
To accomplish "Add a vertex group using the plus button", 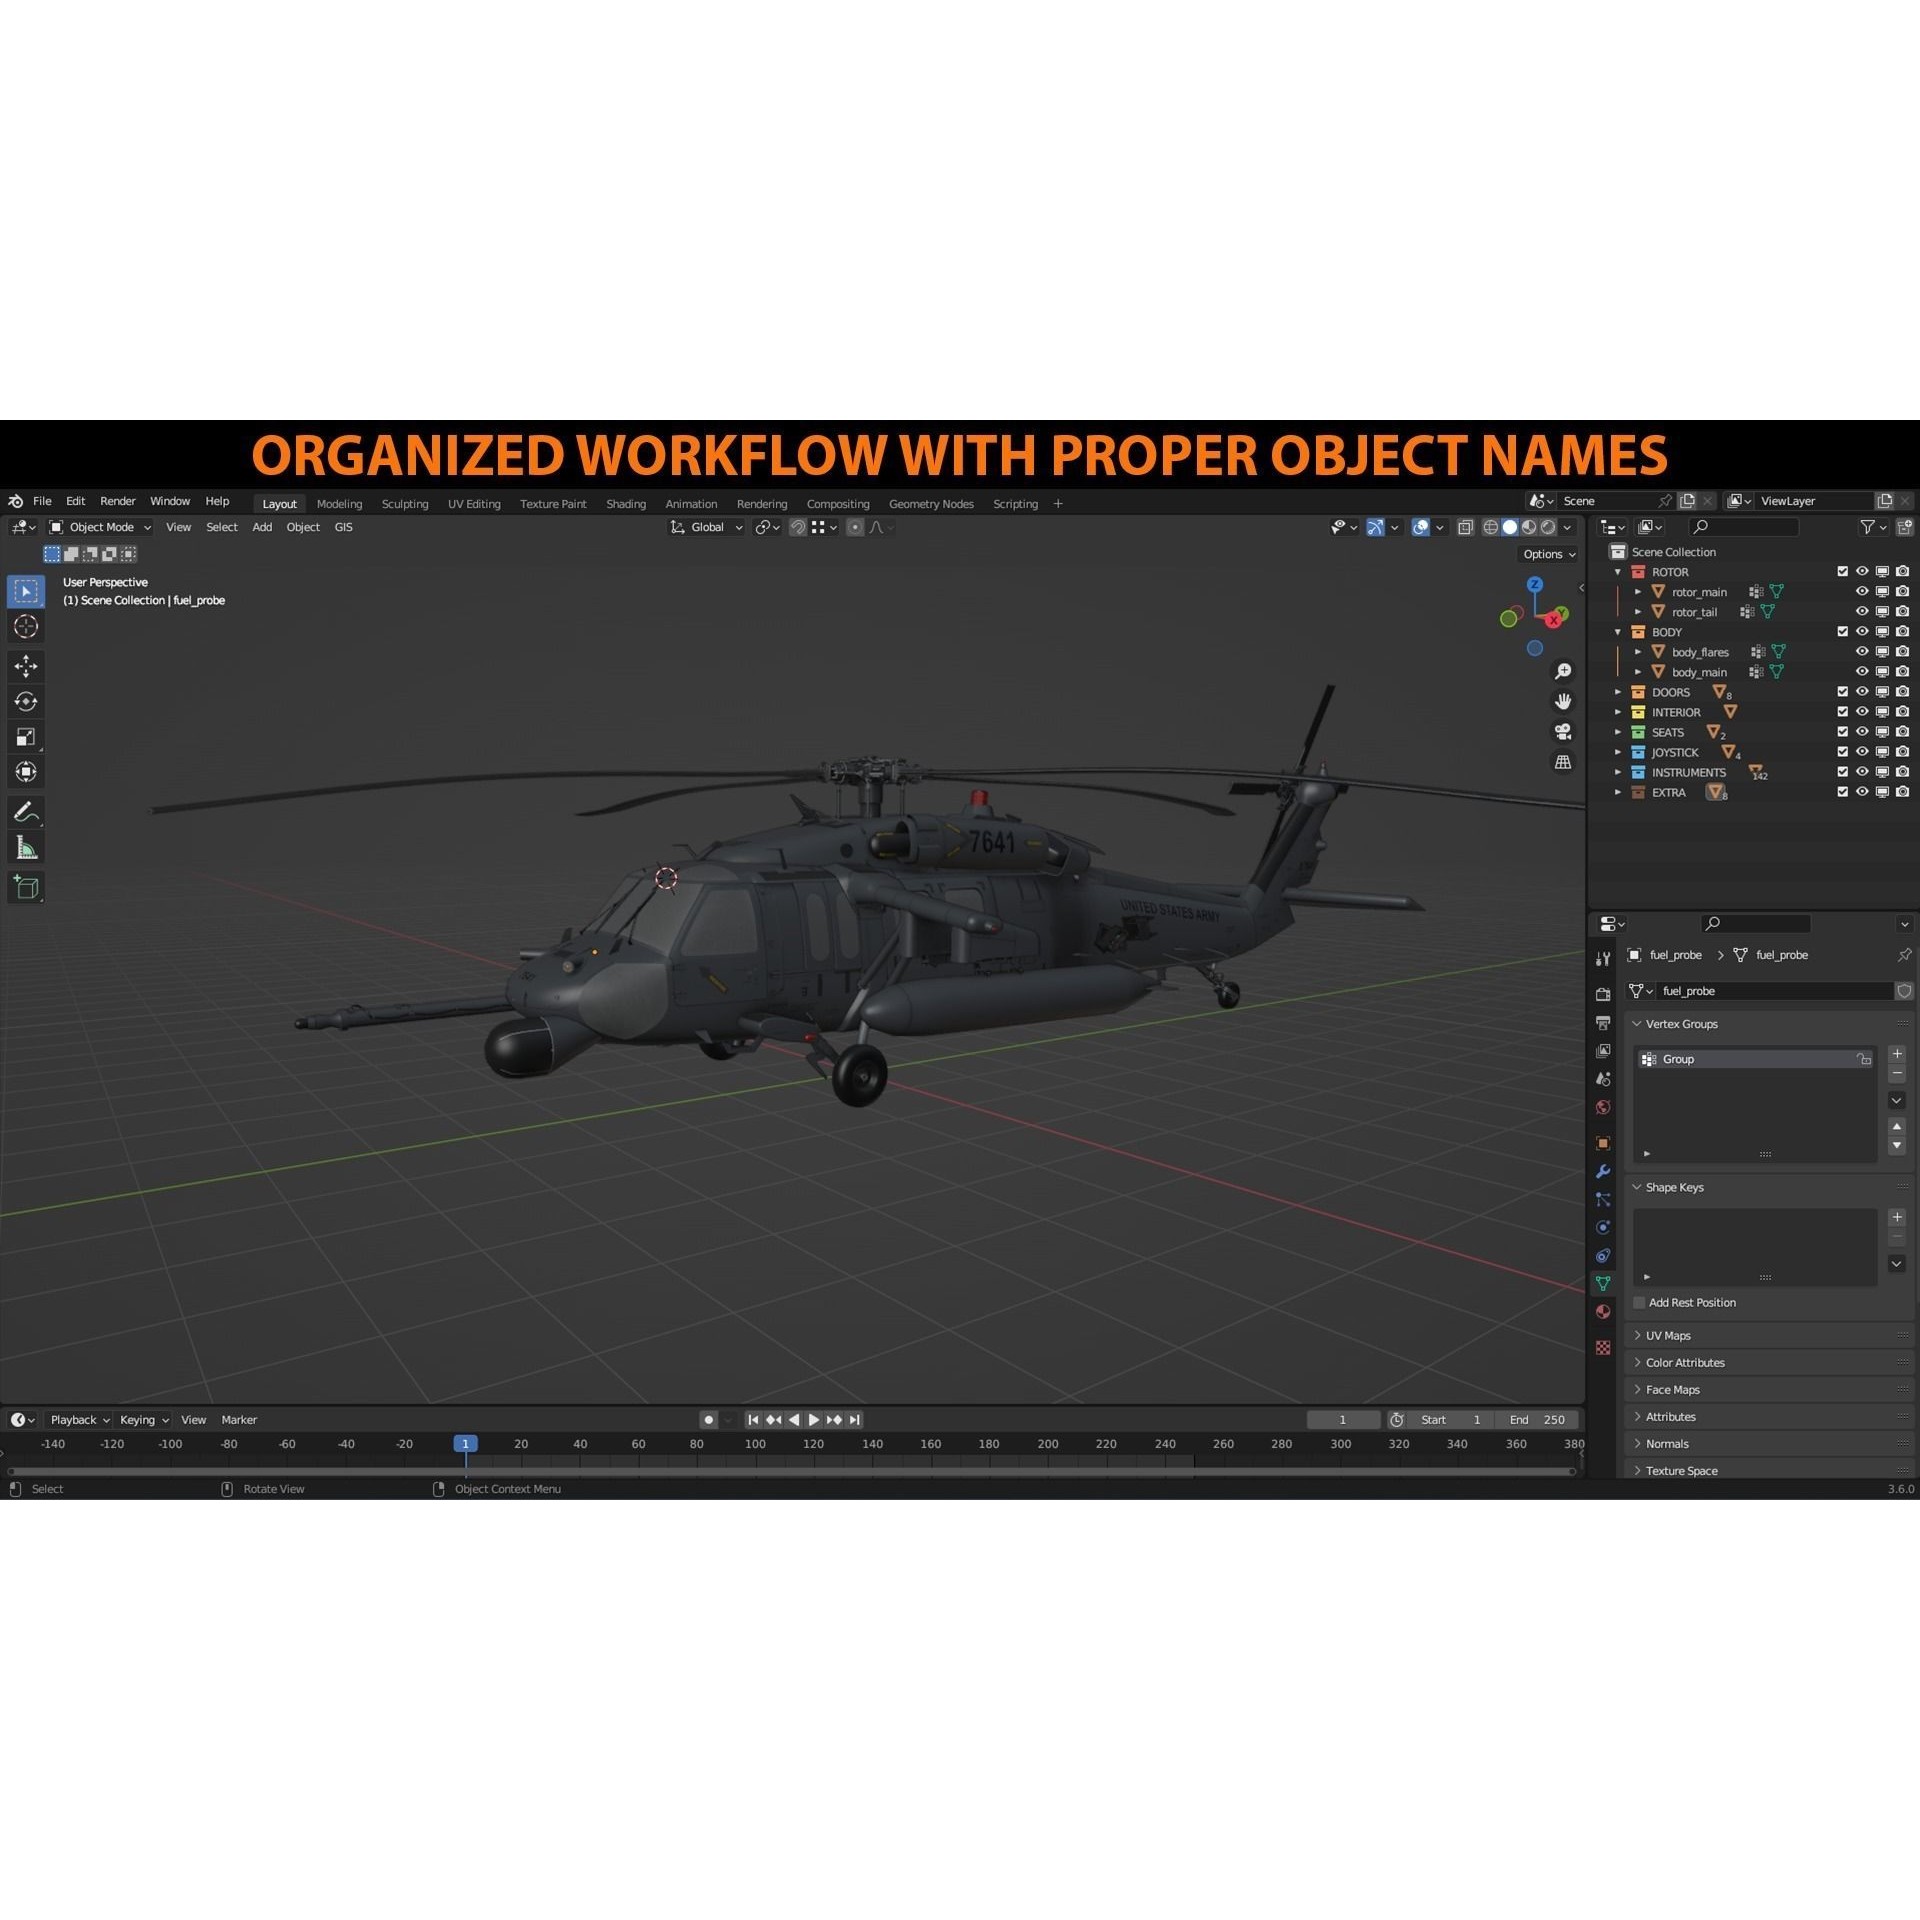I will coord(1897,1053).
